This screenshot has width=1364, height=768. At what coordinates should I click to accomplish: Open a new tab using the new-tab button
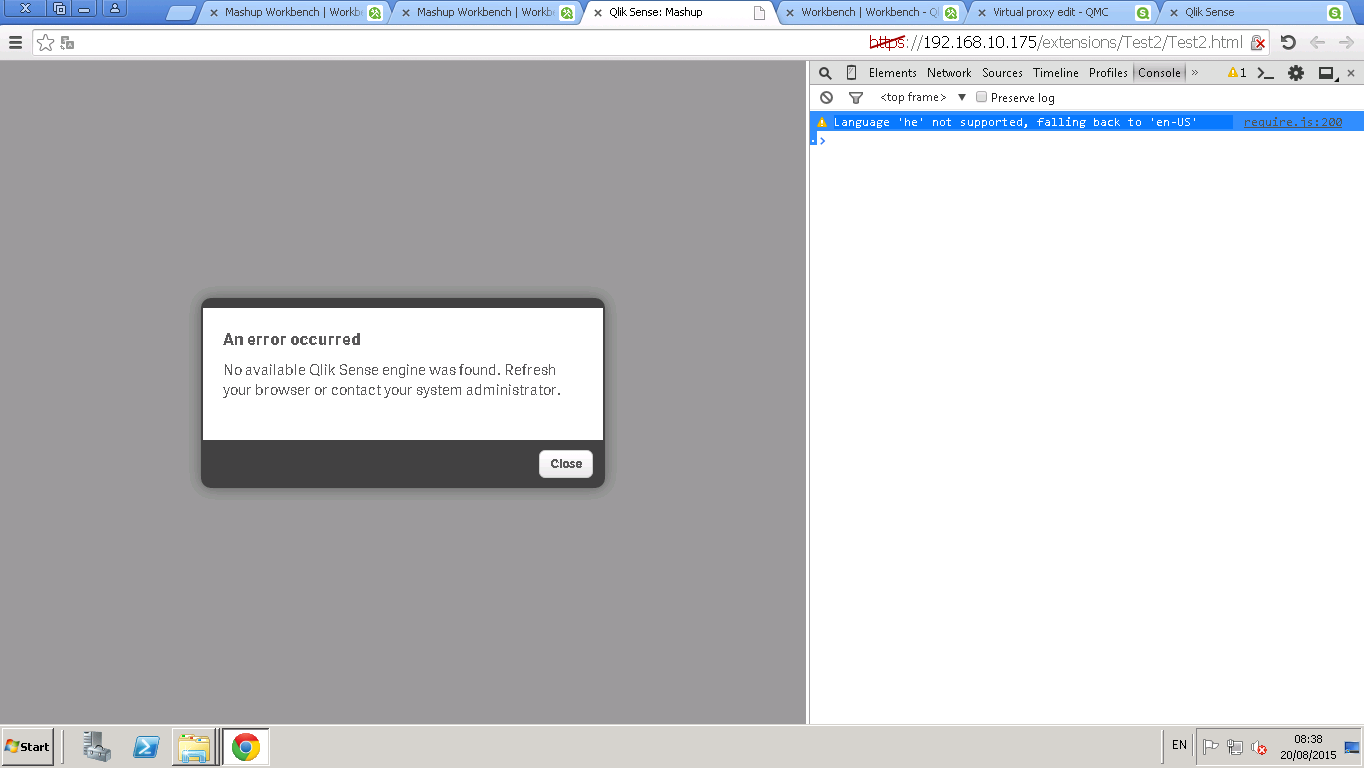click(x=180, y=13)
